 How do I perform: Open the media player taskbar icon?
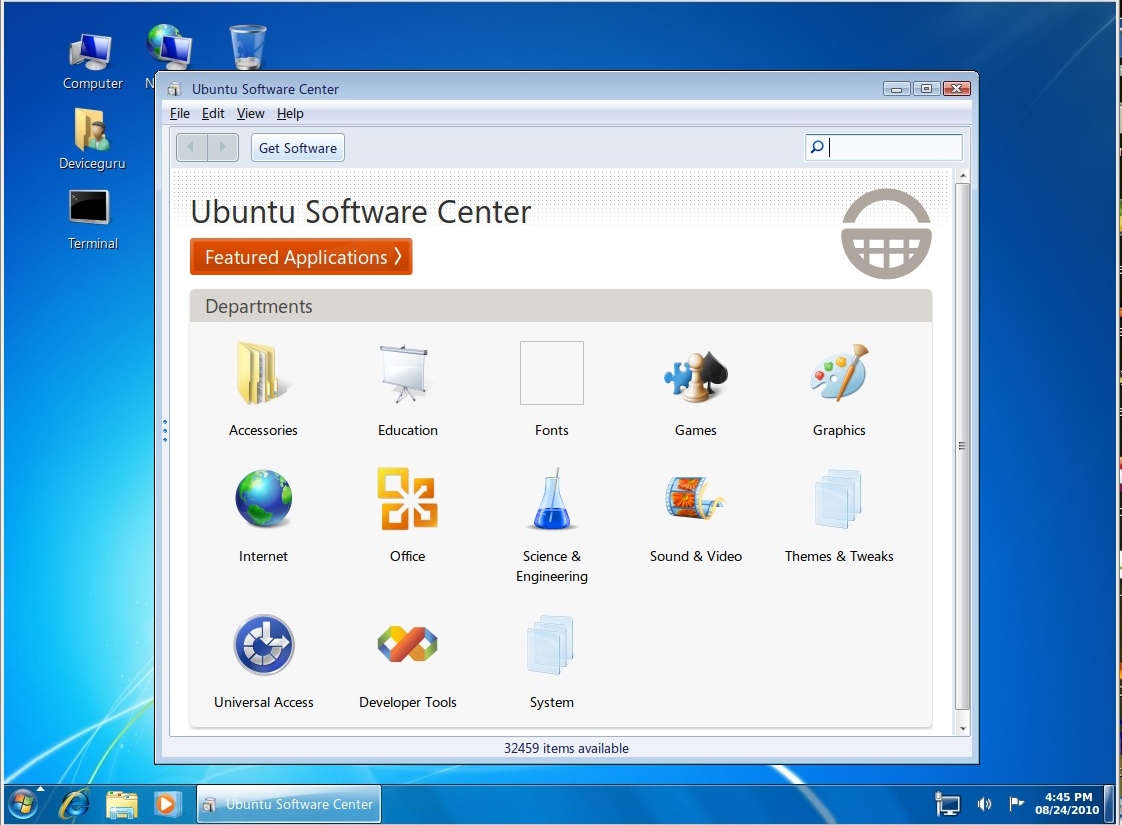(x=166, y=804)
